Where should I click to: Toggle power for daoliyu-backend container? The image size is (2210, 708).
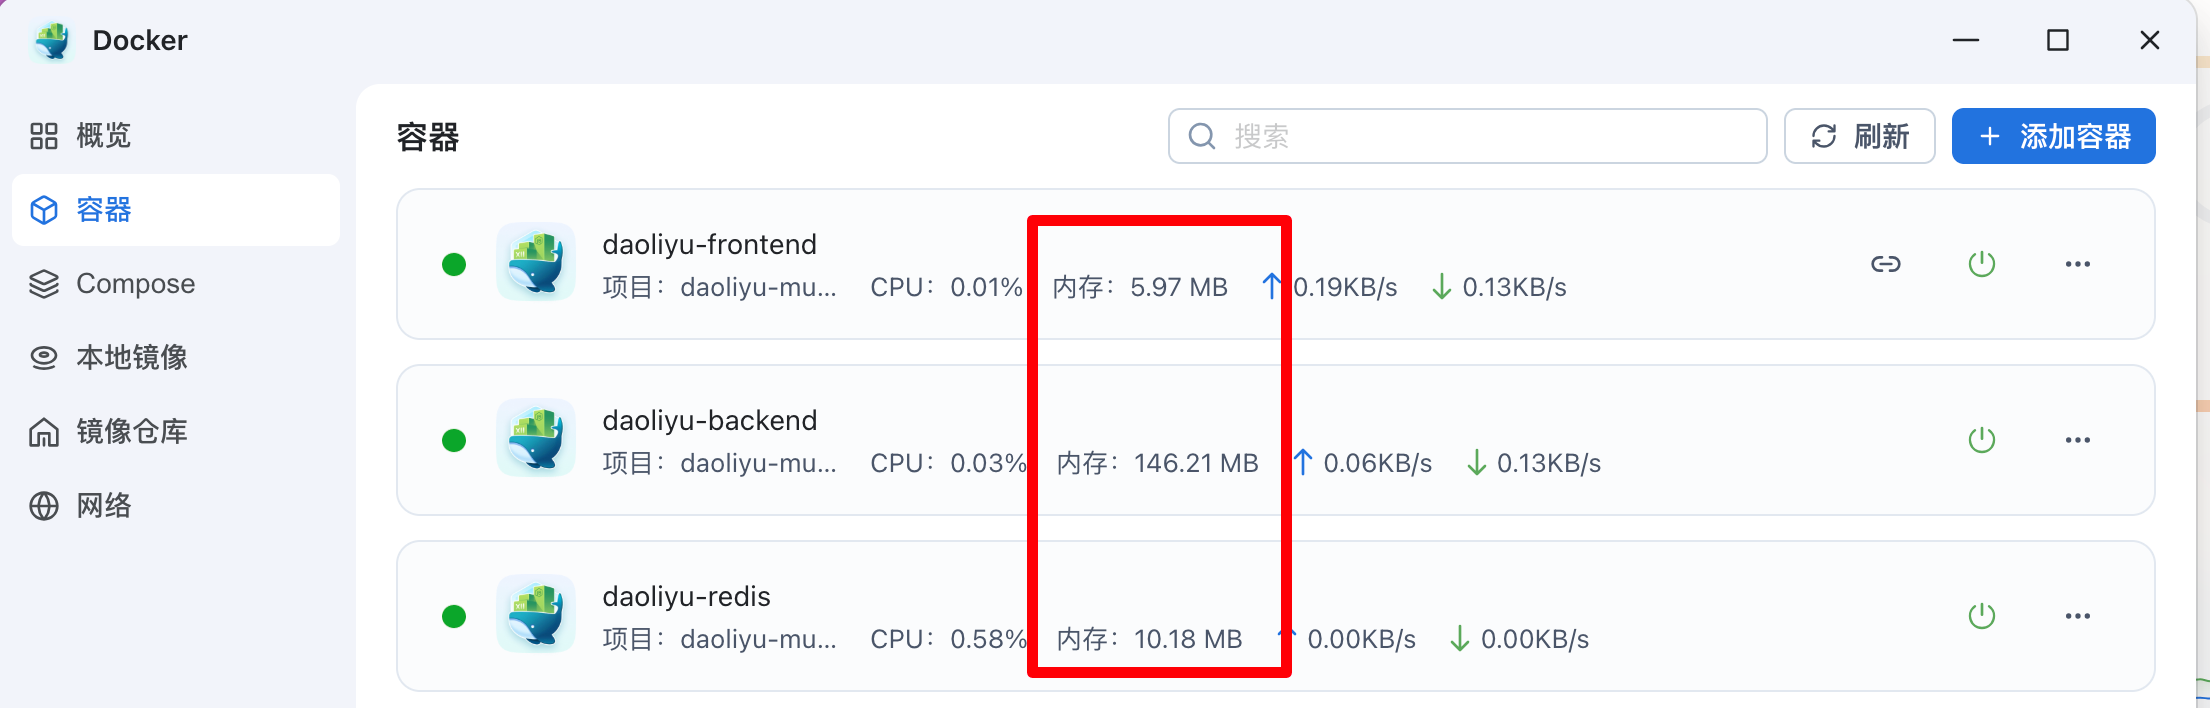point(1981,440)
